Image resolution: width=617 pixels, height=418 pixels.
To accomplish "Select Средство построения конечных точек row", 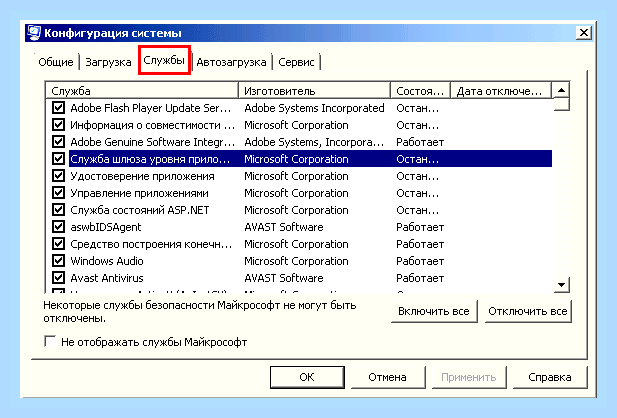I will 299,244.
